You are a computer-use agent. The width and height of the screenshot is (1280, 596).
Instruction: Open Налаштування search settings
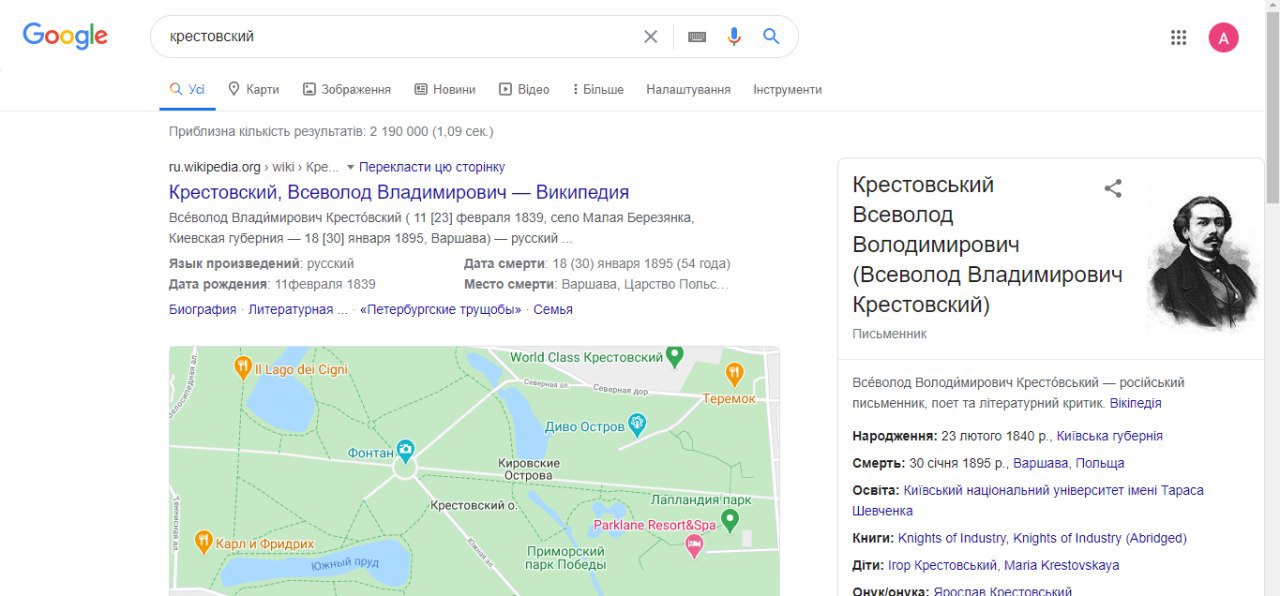(688, 89)
